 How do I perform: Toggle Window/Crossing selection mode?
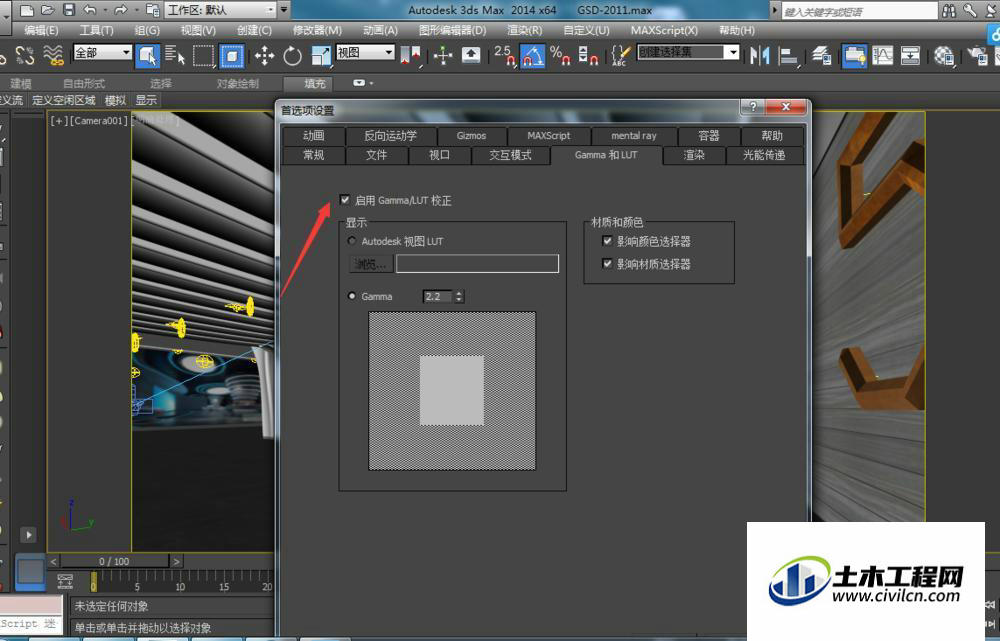tap(232, 56)
